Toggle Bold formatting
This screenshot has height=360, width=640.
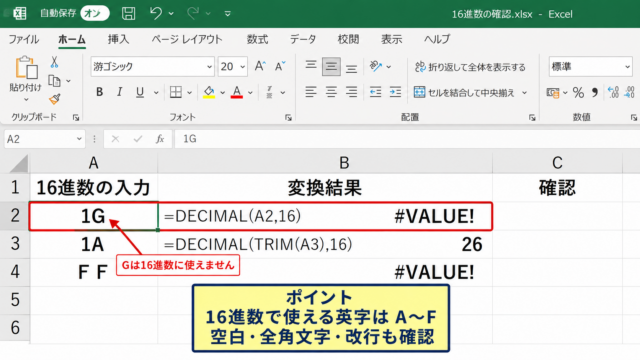click(x=99, y=92)
